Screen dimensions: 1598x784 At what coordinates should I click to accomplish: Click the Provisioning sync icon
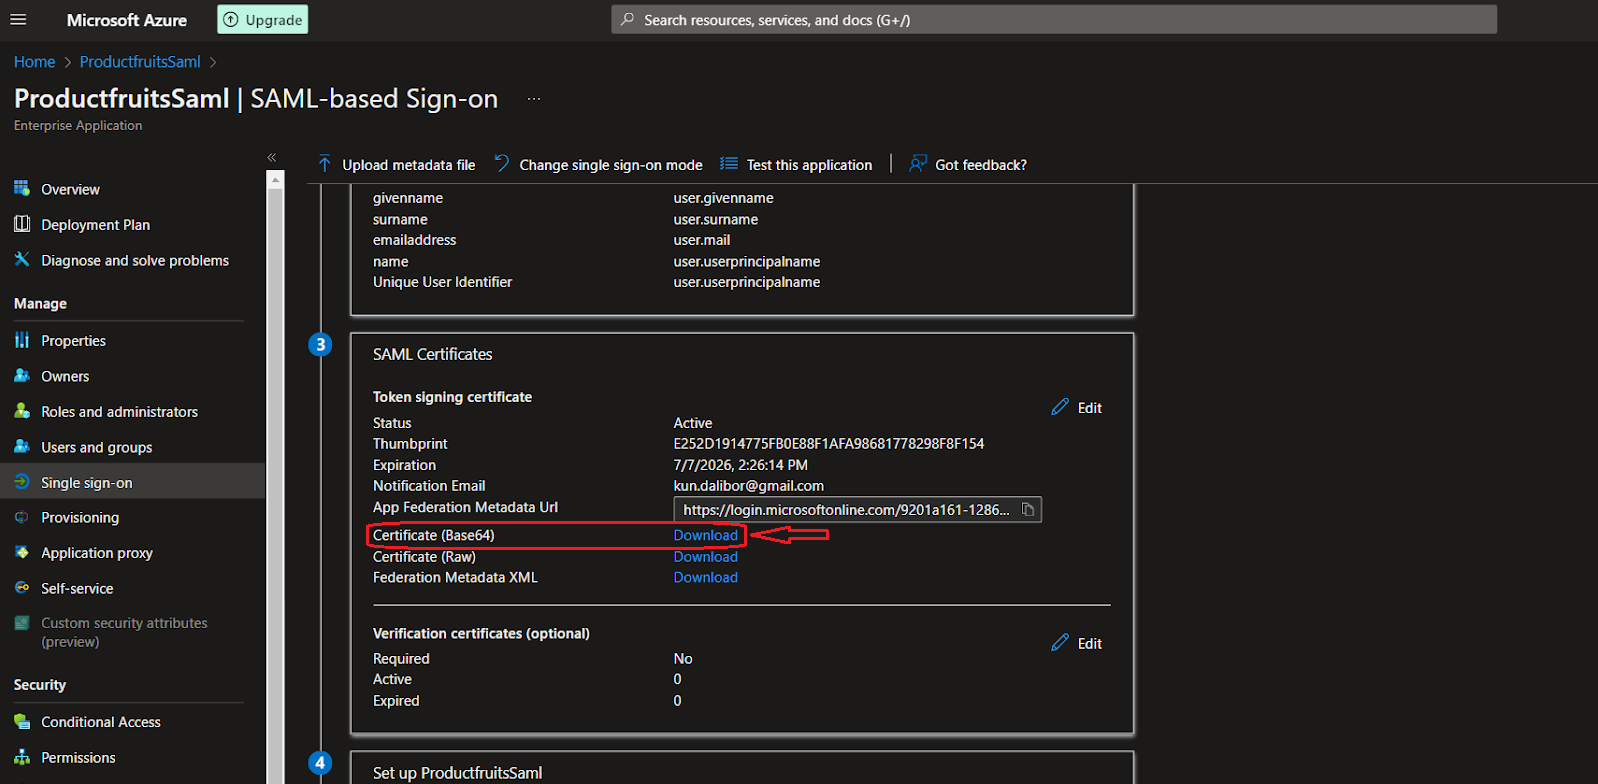point(22,517)
